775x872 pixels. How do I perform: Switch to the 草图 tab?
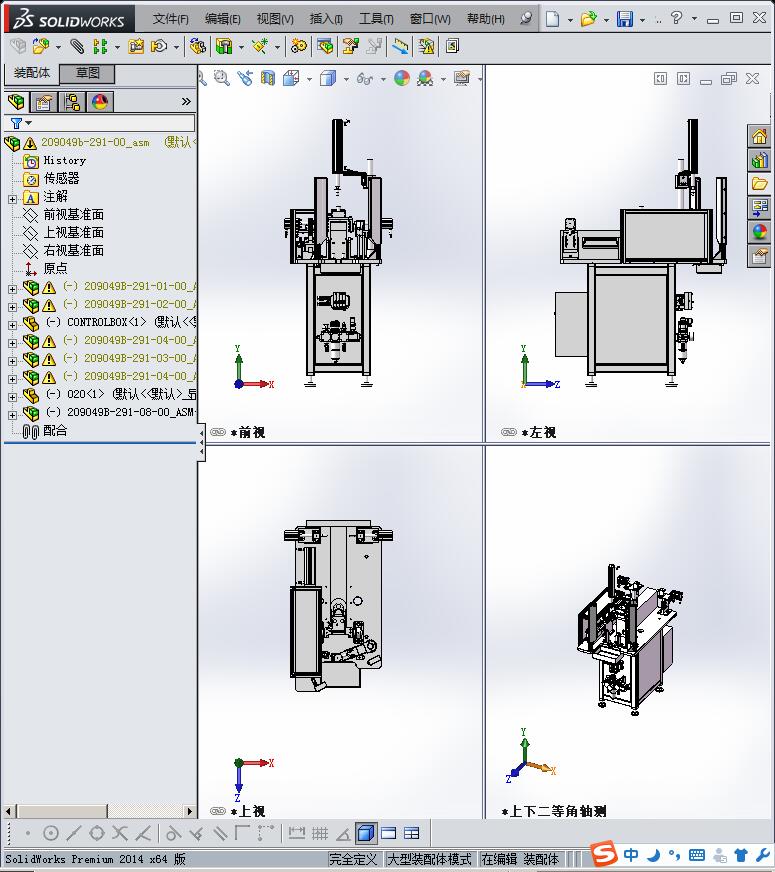87,73
